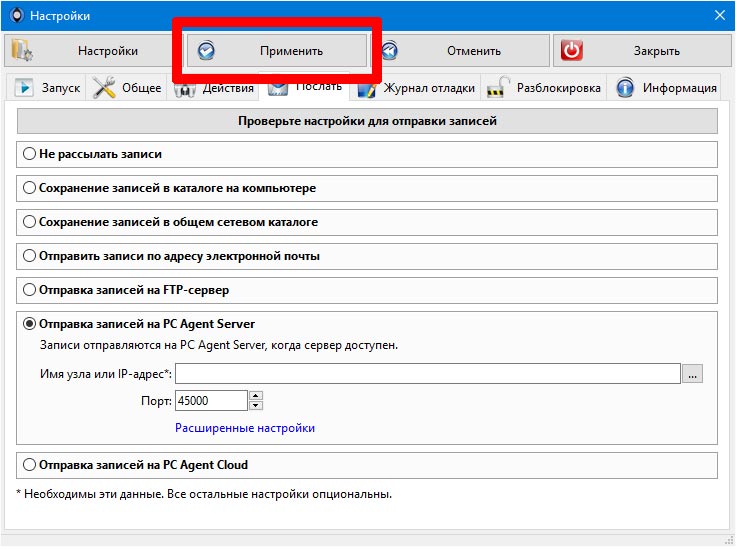
Task: Click the Отменить rewind arrow icon
Action: [x=390, y=51]
